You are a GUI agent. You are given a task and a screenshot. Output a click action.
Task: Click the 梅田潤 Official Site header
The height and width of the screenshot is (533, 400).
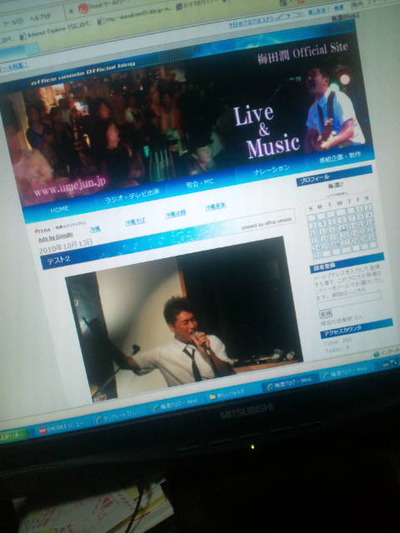(x=303, y=52)
